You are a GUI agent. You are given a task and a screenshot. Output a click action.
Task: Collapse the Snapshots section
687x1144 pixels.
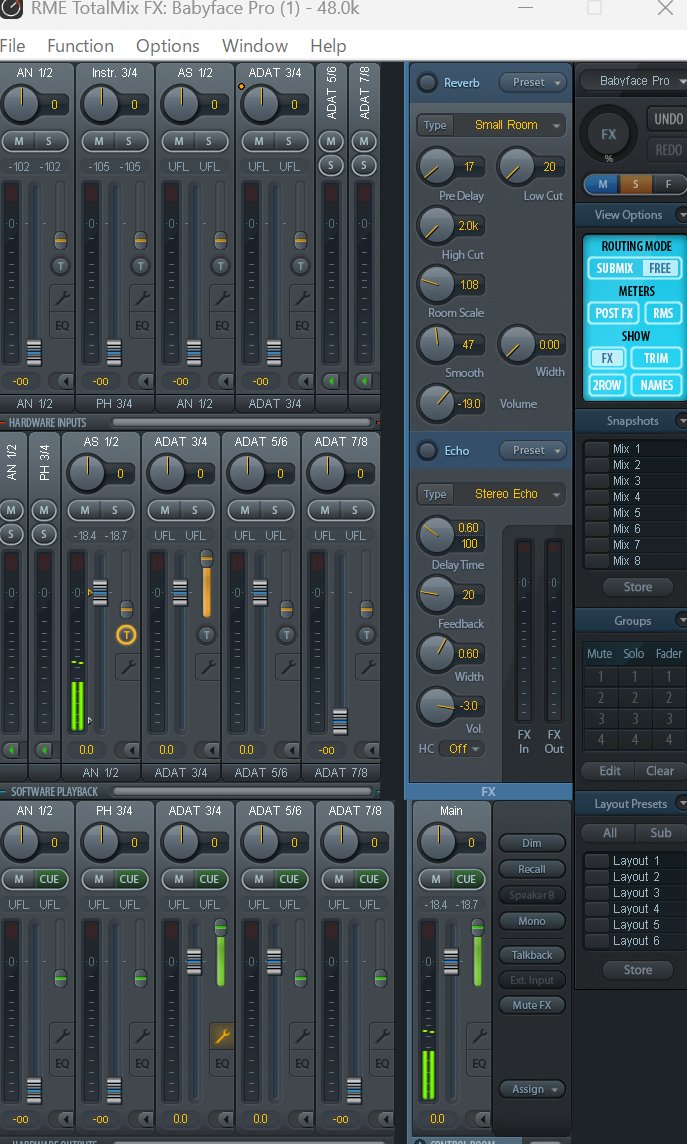682,421
